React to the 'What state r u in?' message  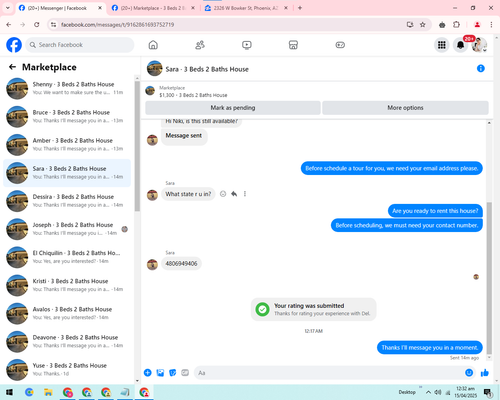(223, 194)
